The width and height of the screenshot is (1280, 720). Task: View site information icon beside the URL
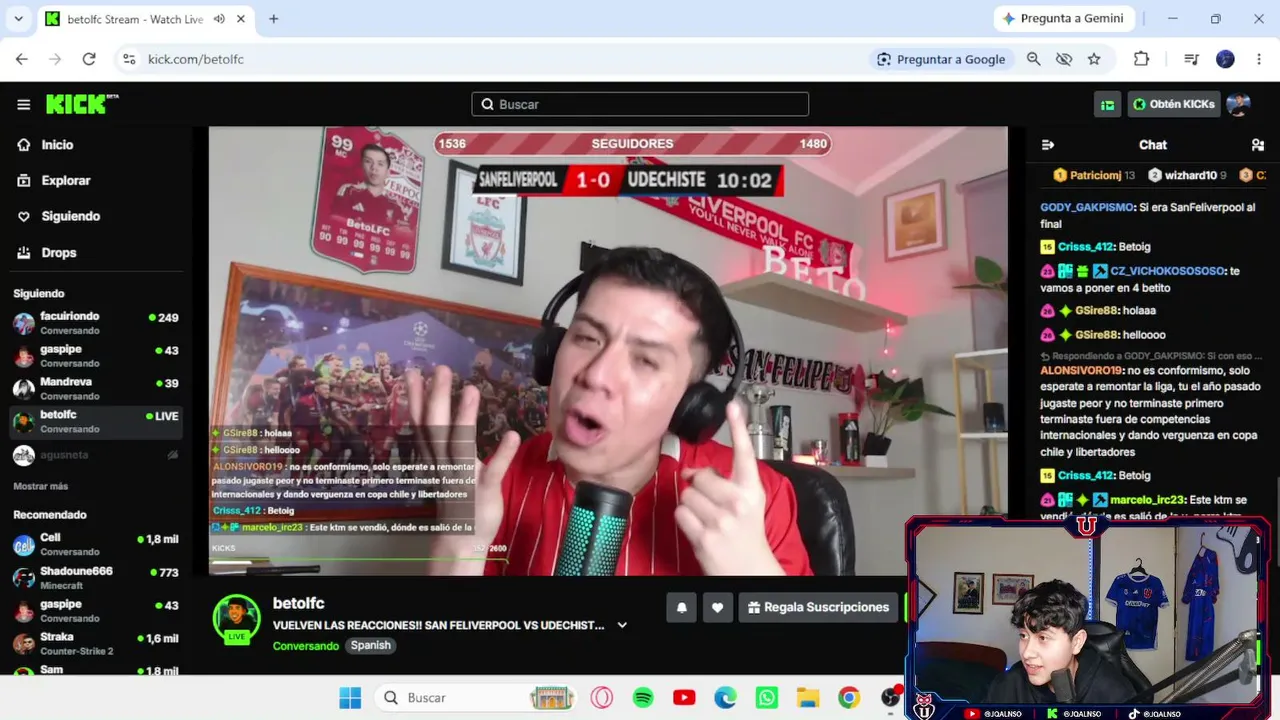click(129, 59)
